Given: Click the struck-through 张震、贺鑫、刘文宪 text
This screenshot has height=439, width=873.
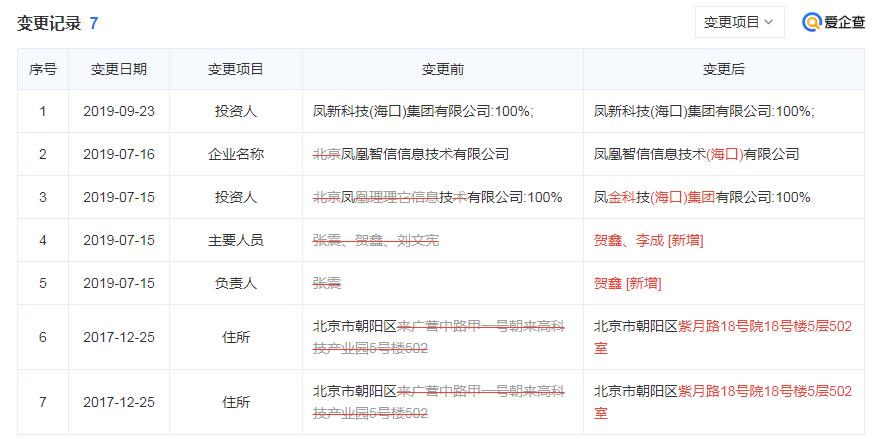Looking at the screenshot, I should 376,240.
